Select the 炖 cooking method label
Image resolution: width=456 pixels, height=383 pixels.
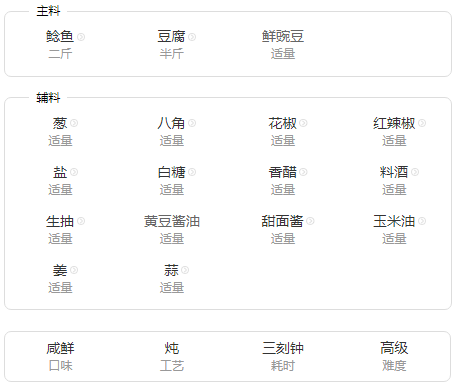point(172,348)
